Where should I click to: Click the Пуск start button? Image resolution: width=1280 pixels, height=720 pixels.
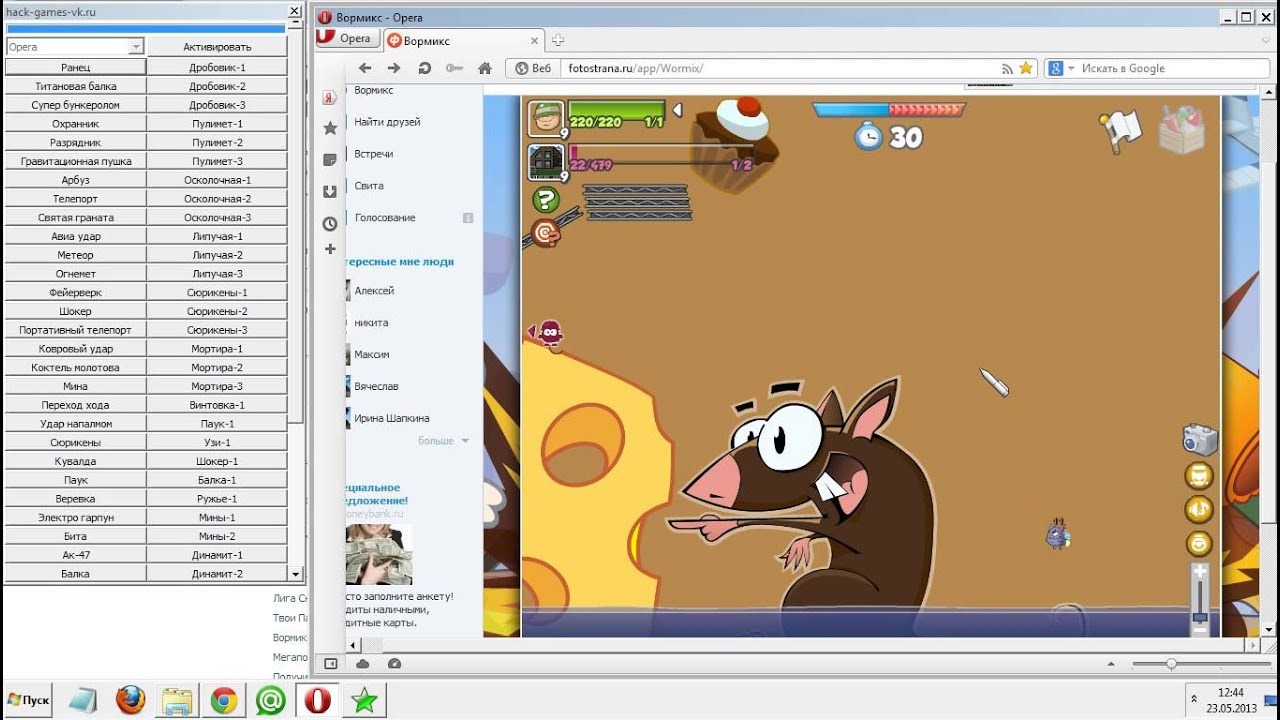coord(27,700)
